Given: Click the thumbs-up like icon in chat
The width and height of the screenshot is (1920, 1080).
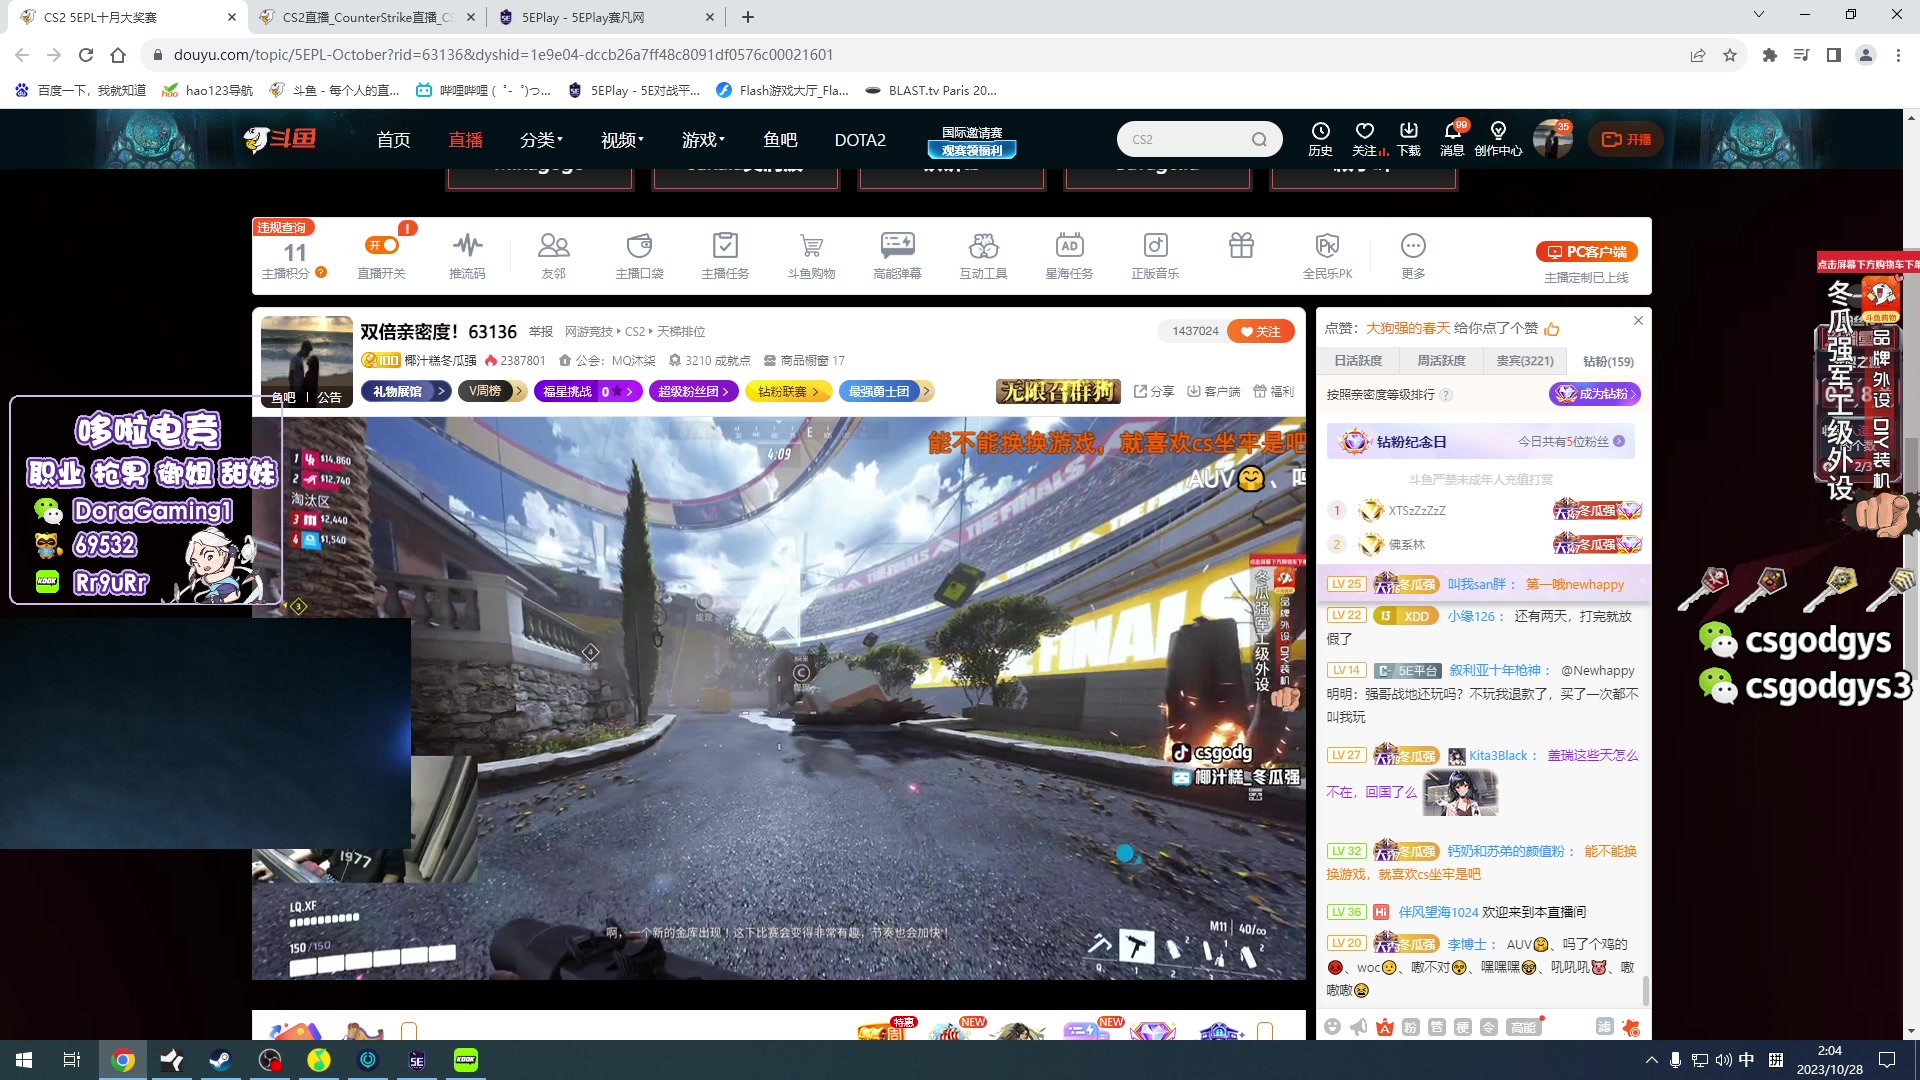Looking at the screenshot, I should [1552, 329].
